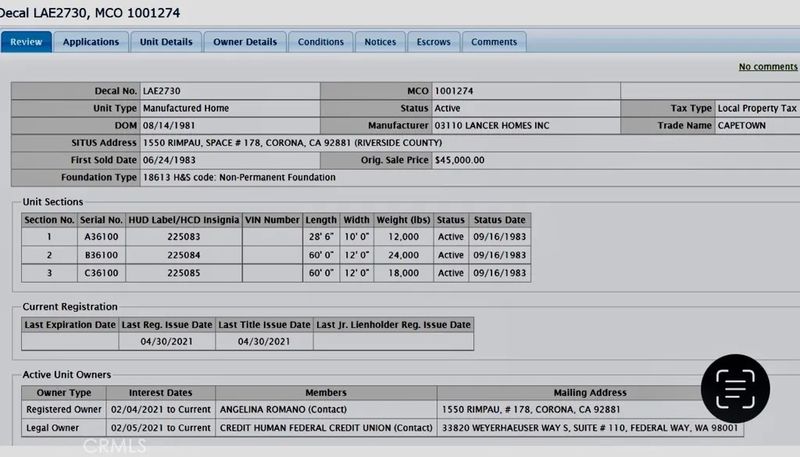
Task: Open the Comments tab
Action: point(494,42)
